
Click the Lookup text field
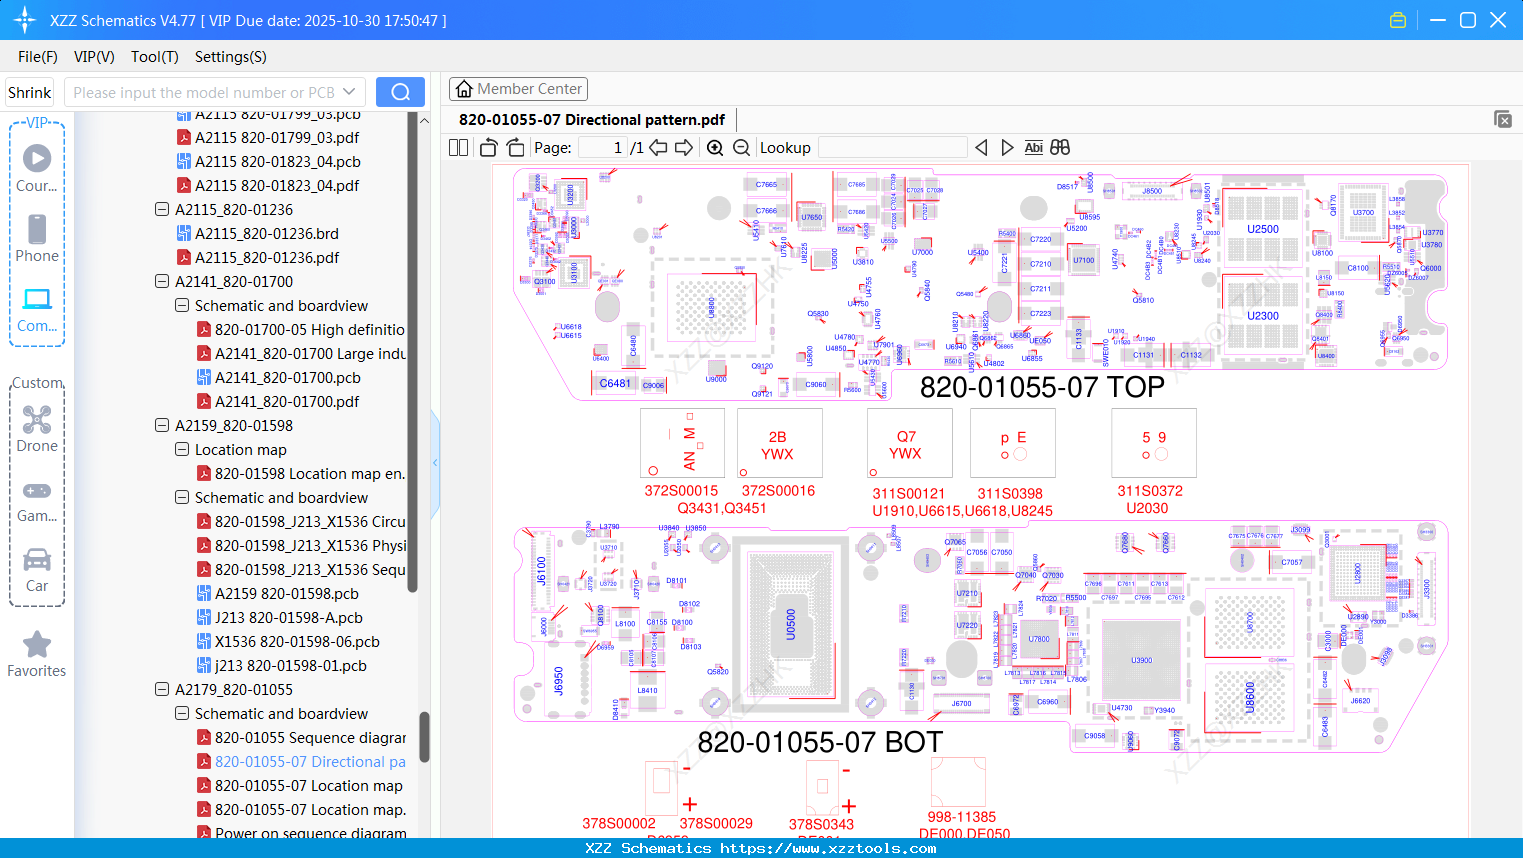(893, 148)
